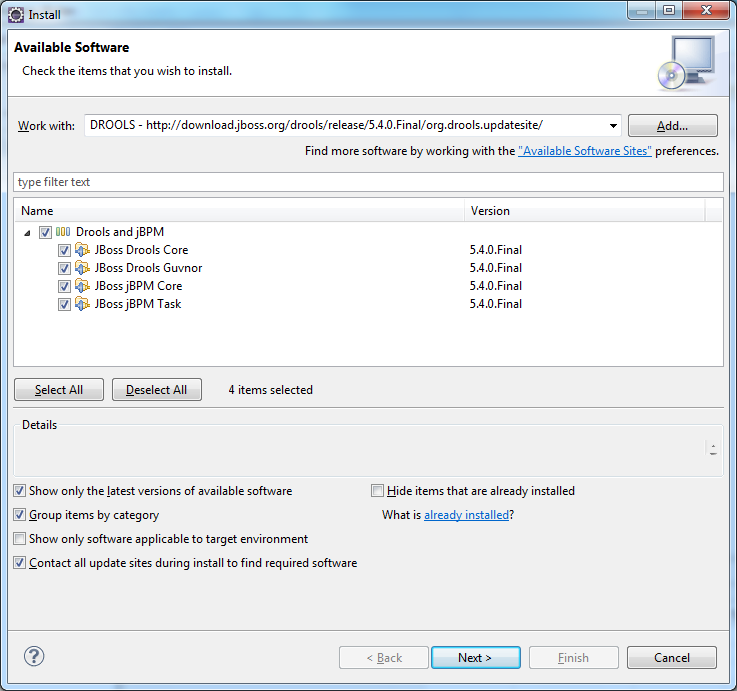Open the Available Software Sites link
Viewport: 737px width, 691px height.
click(585, 151)
